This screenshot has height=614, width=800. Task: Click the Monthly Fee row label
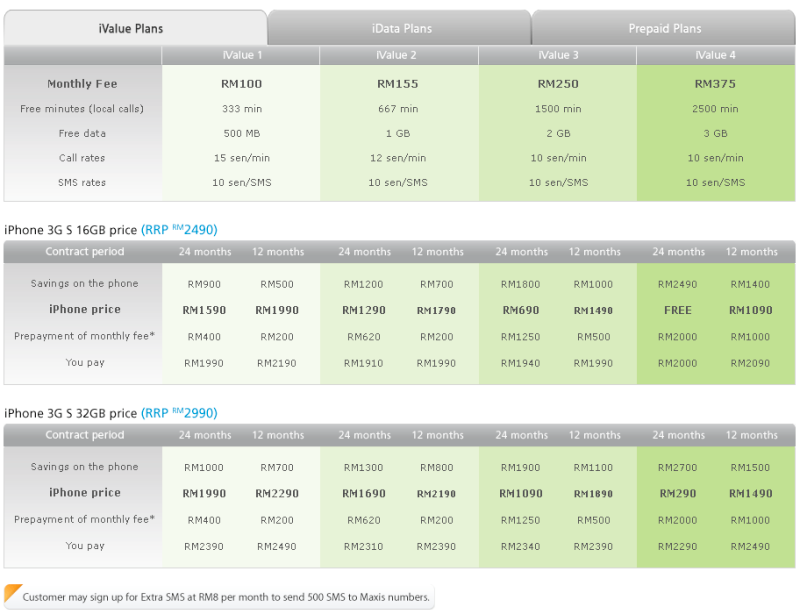[82, 84]
